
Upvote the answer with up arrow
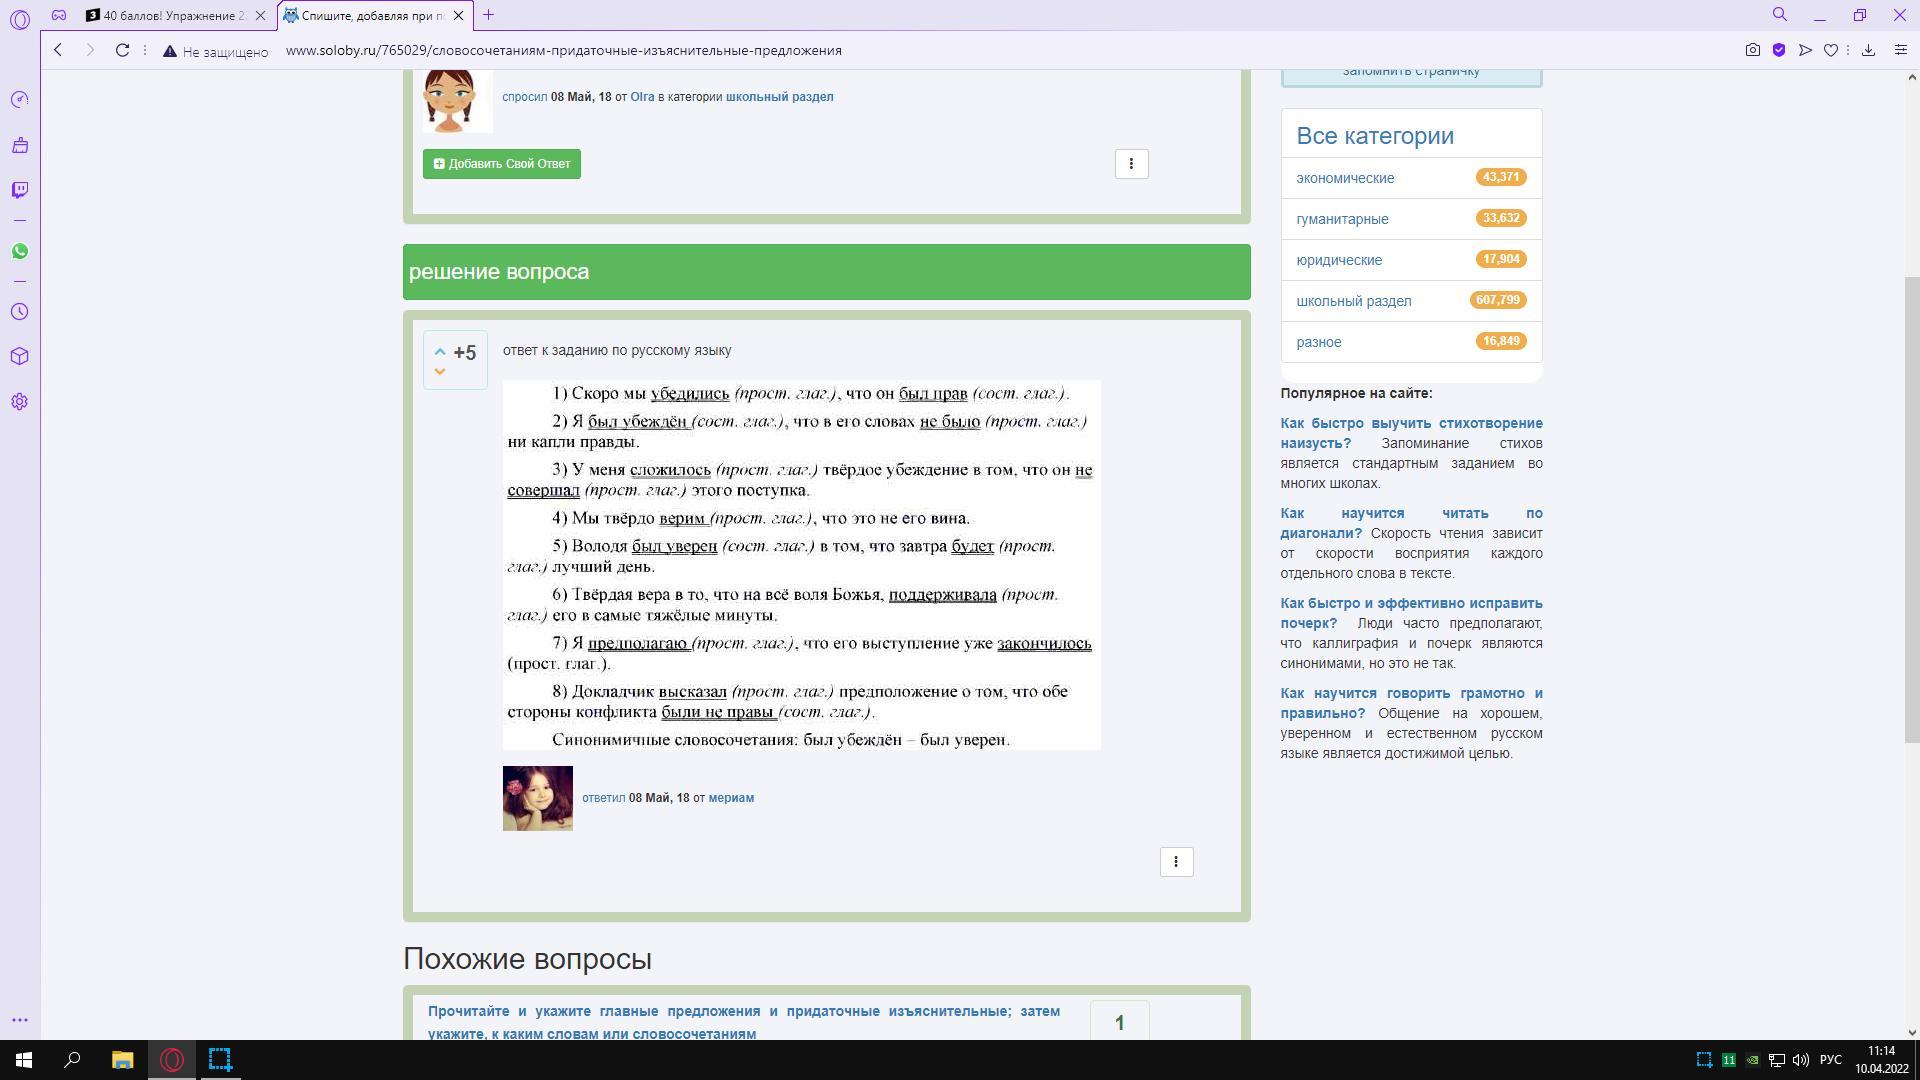[439, 351]
